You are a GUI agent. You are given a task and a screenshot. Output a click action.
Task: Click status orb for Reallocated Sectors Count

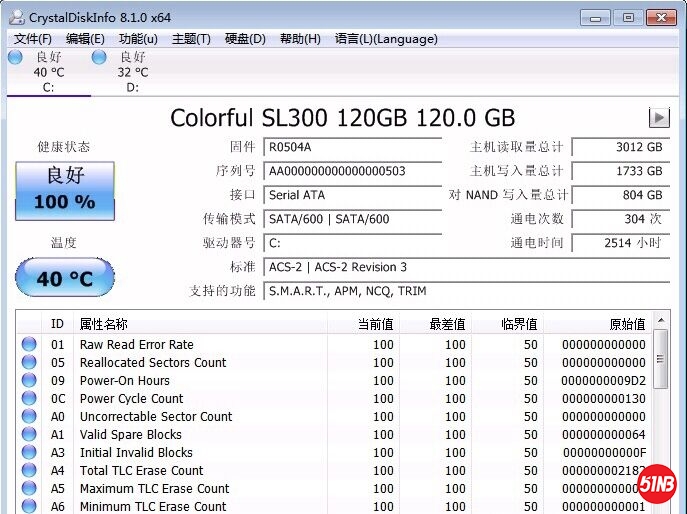point(29,362)
